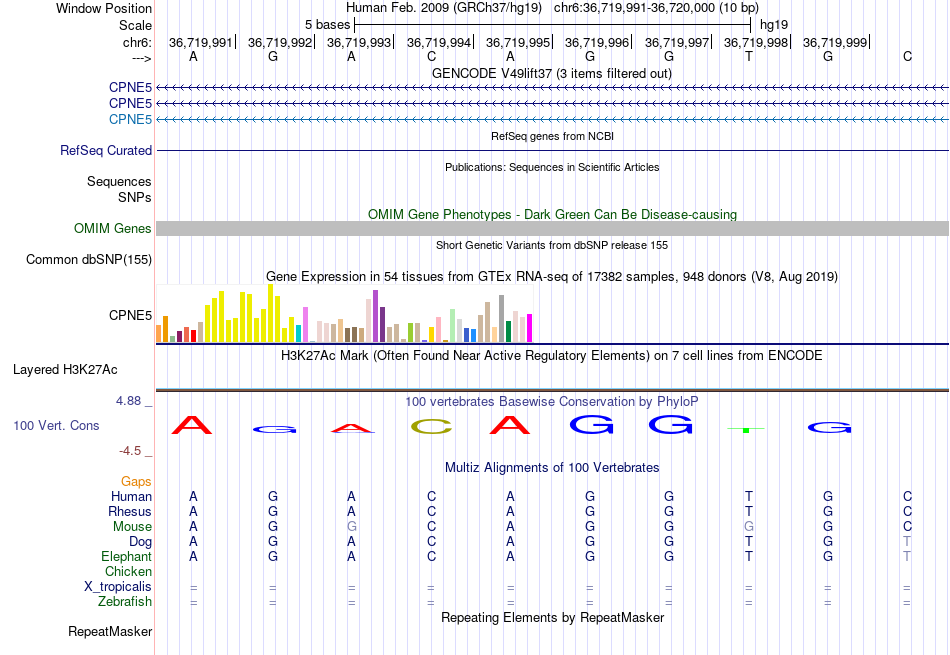Viewport: 950px width, 655px height.
Task: Click the T base in the Human row
Action: 749,496
